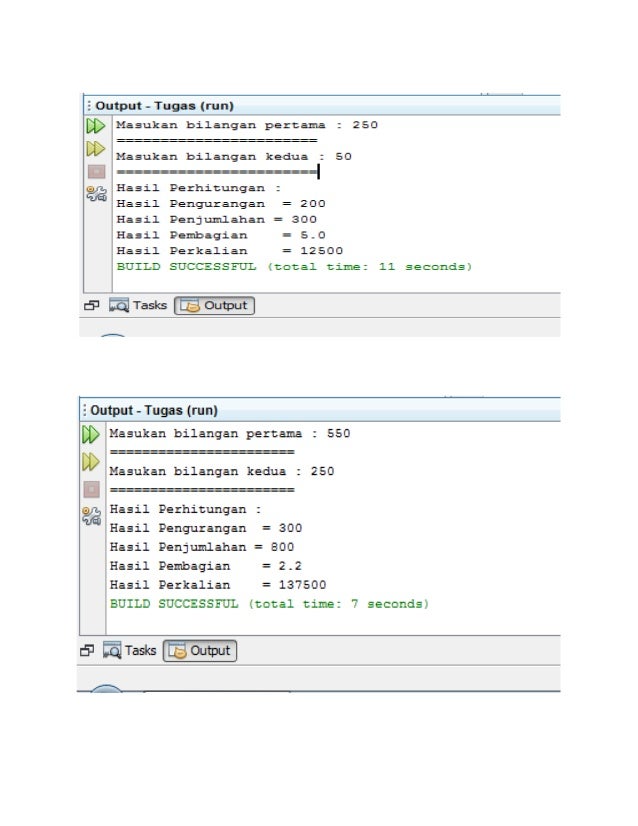Click 'Masukan bilangan pertama : 250' line
This screenshot has width=638, height=826.
click(247, 125)
